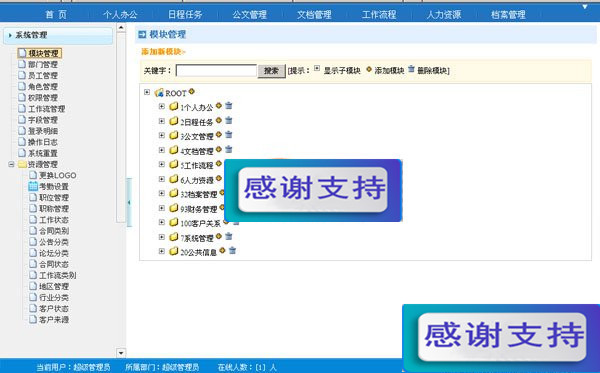
Task: Click the trash icon for 4文档管理
Action: [228, 150]
